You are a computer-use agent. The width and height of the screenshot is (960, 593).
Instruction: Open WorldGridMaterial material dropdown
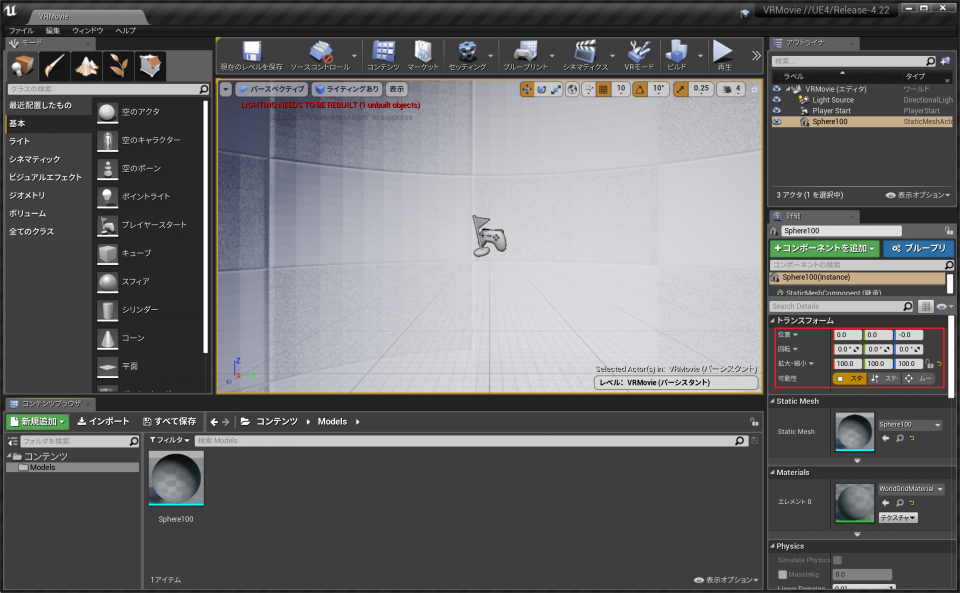911,489
